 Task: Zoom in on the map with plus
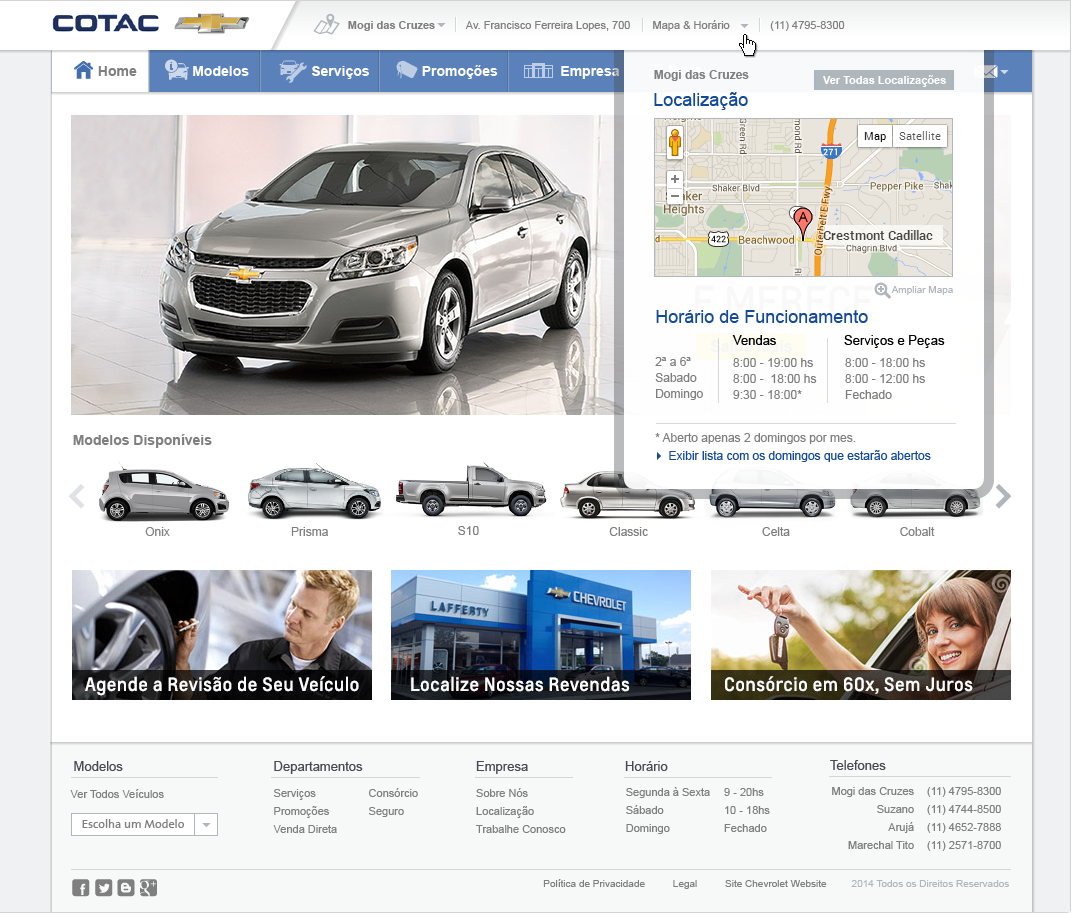pyautogui.click(x=675, y=179)
